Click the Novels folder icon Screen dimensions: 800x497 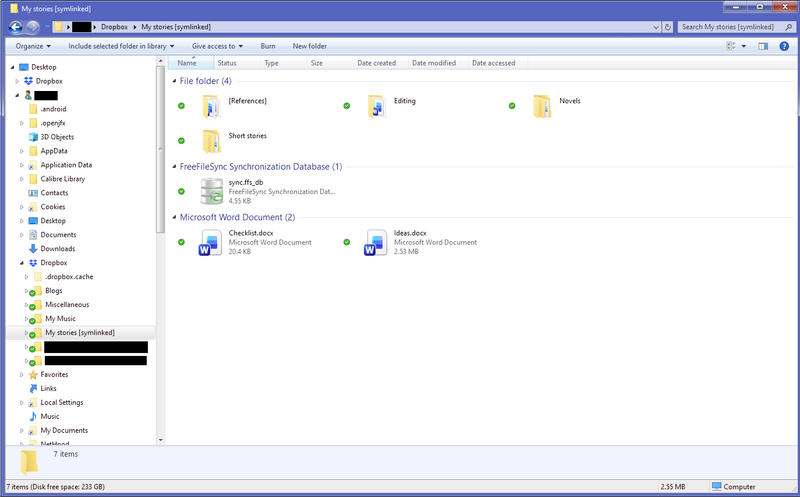541,105
